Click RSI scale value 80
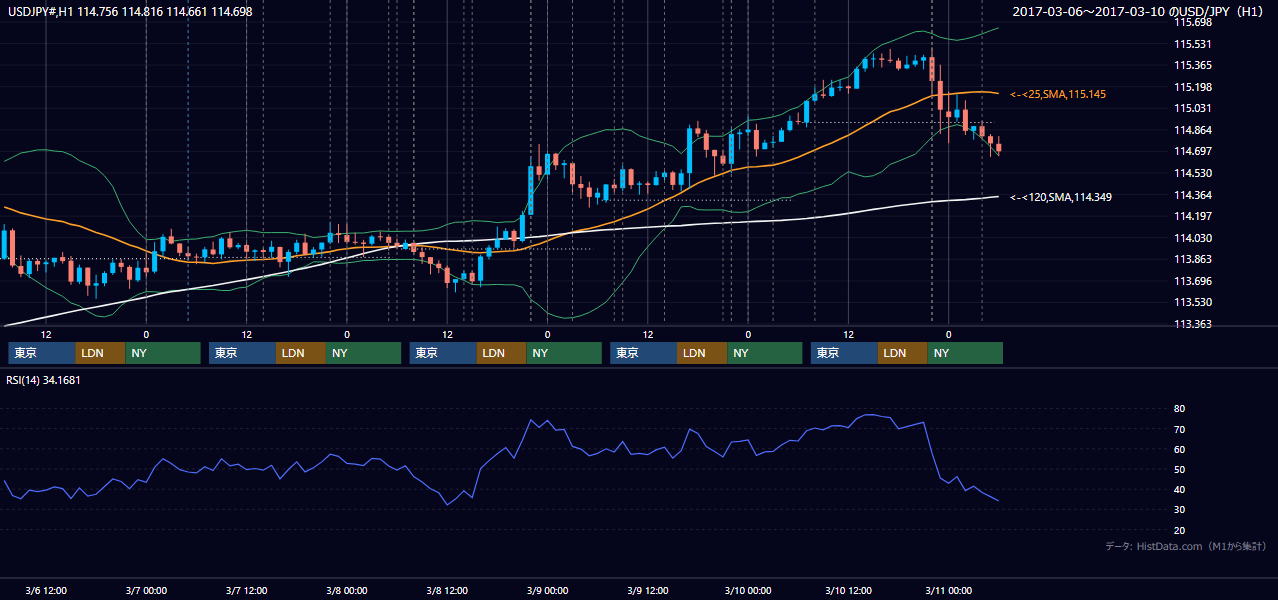1278x600 pixels. coord(1179,409)
